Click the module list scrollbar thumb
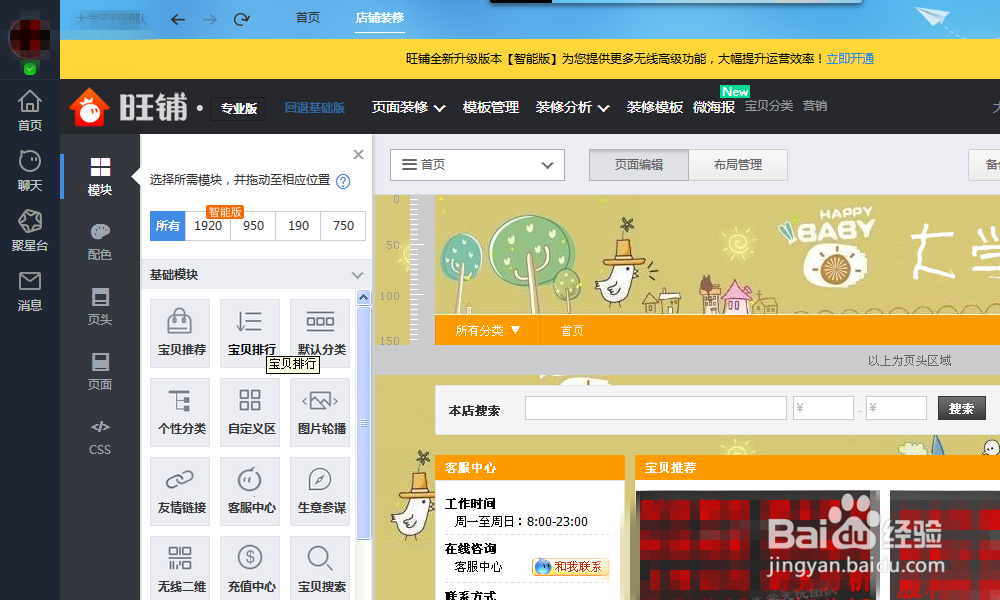Screen dimensions: 1000x600 coord(364,423)
